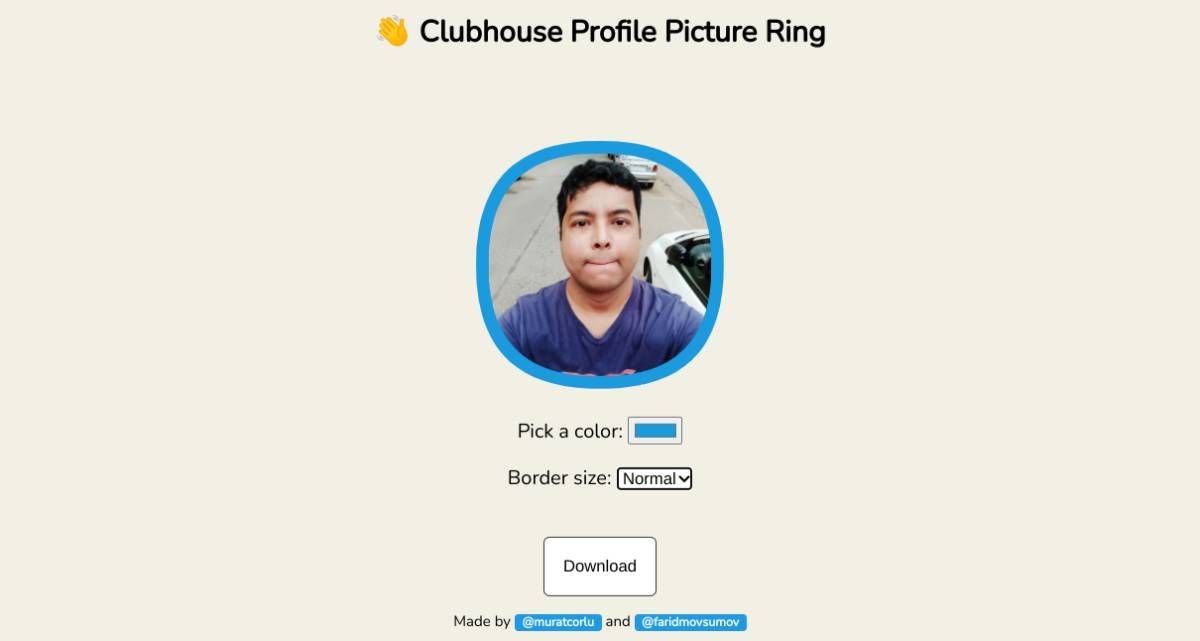The image size is (1200, 641).
Task: Click the 'Pick a color:' label
Action: pyautogui.click(x=570, y=431)
